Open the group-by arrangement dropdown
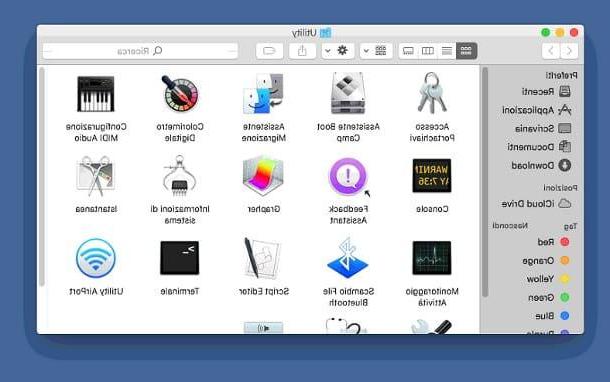 [376, 51]
